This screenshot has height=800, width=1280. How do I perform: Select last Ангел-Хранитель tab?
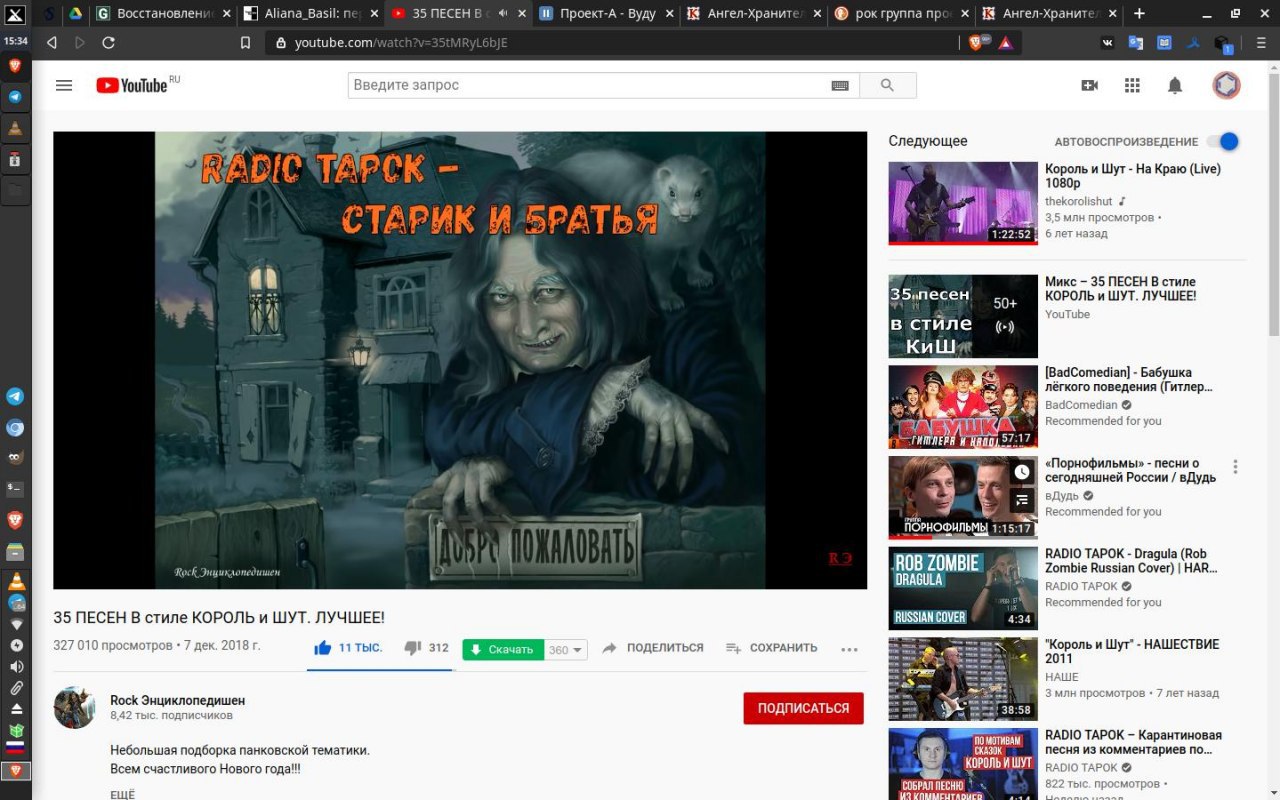(1050, 13)
